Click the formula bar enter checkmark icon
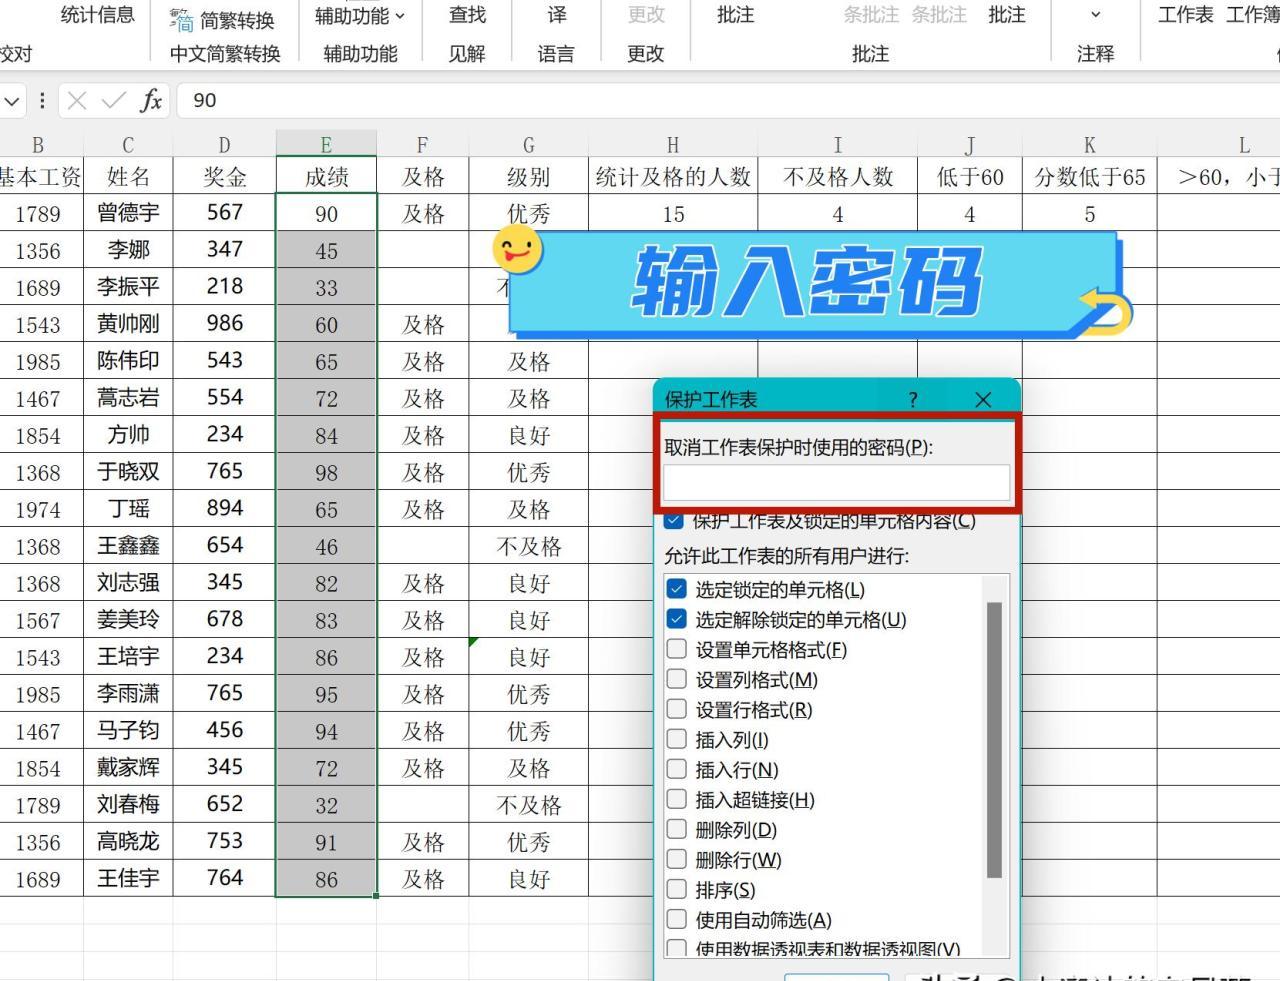Screen dimensions: 1280x981 click(114, 100)
